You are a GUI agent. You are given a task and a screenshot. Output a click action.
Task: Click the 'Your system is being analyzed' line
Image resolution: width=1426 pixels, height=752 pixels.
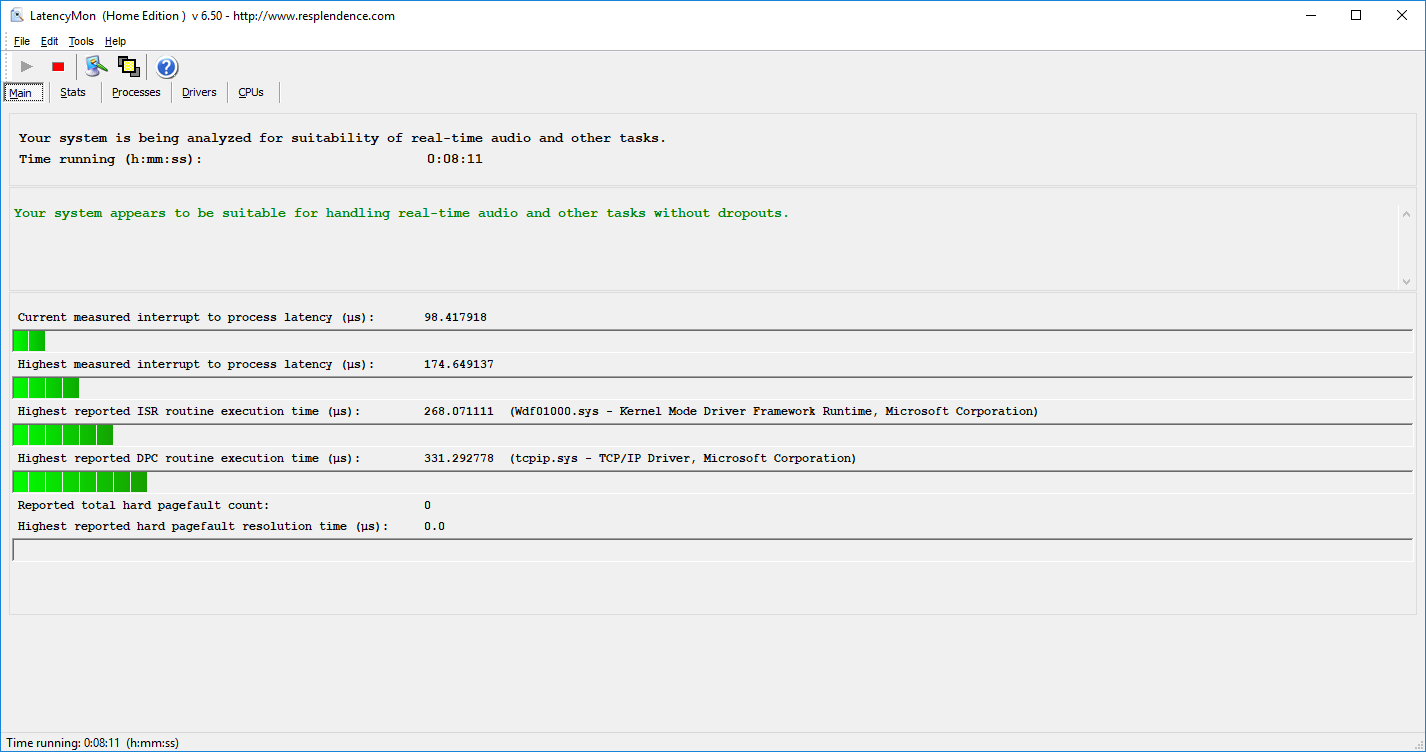click(342, 138)
